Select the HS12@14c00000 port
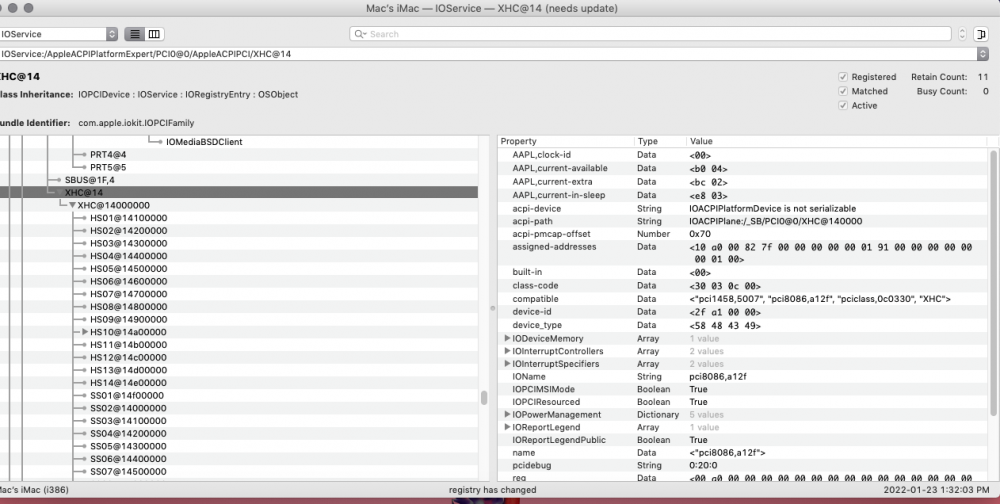Viewport: 1000px width, 504px height. [128, 357]
